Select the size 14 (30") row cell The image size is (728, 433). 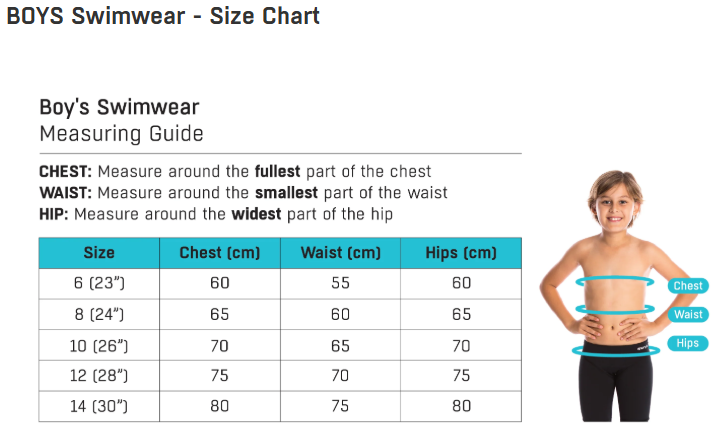[x=99, y=407]
